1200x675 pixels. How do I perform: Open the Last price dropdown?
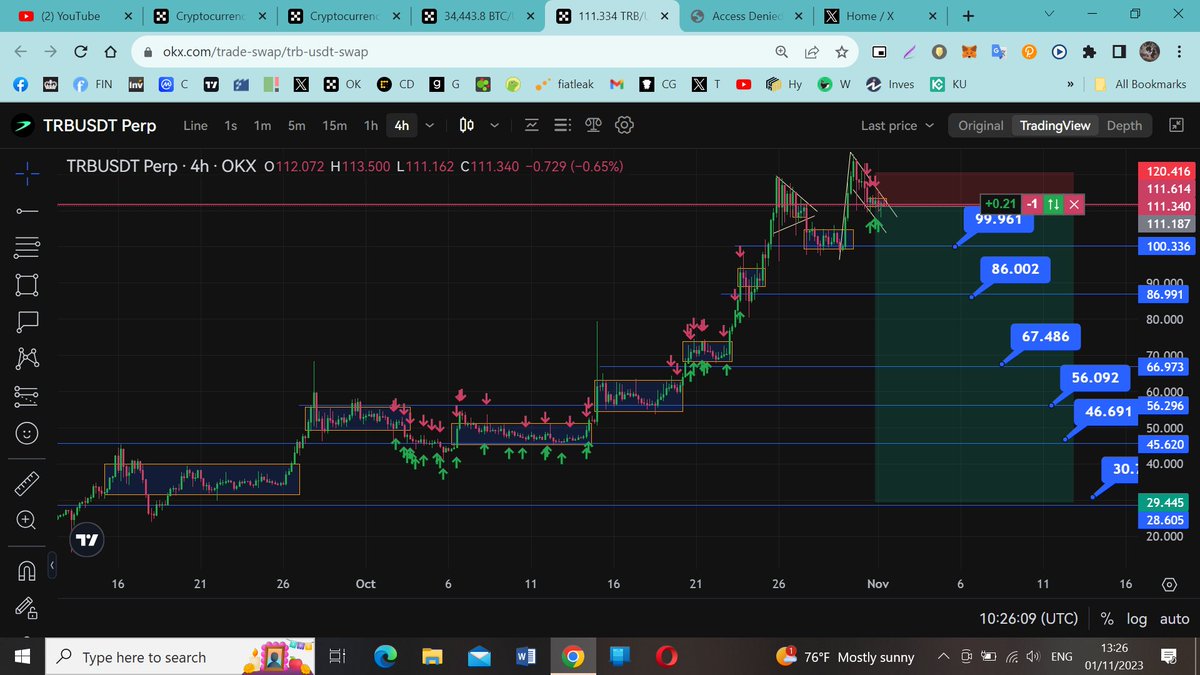tap(897, 125)
